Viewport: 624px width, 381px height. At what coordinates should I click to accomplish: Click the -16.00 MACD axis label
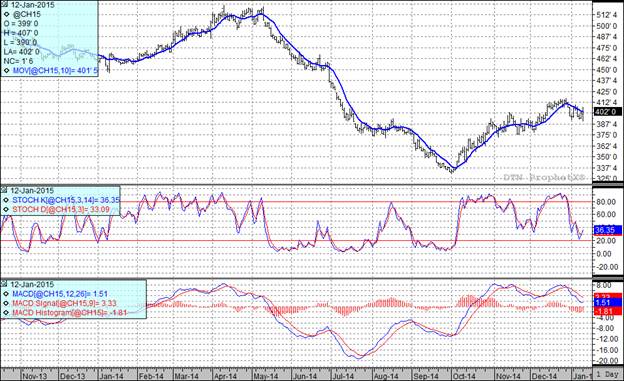(x=606, y=350)
